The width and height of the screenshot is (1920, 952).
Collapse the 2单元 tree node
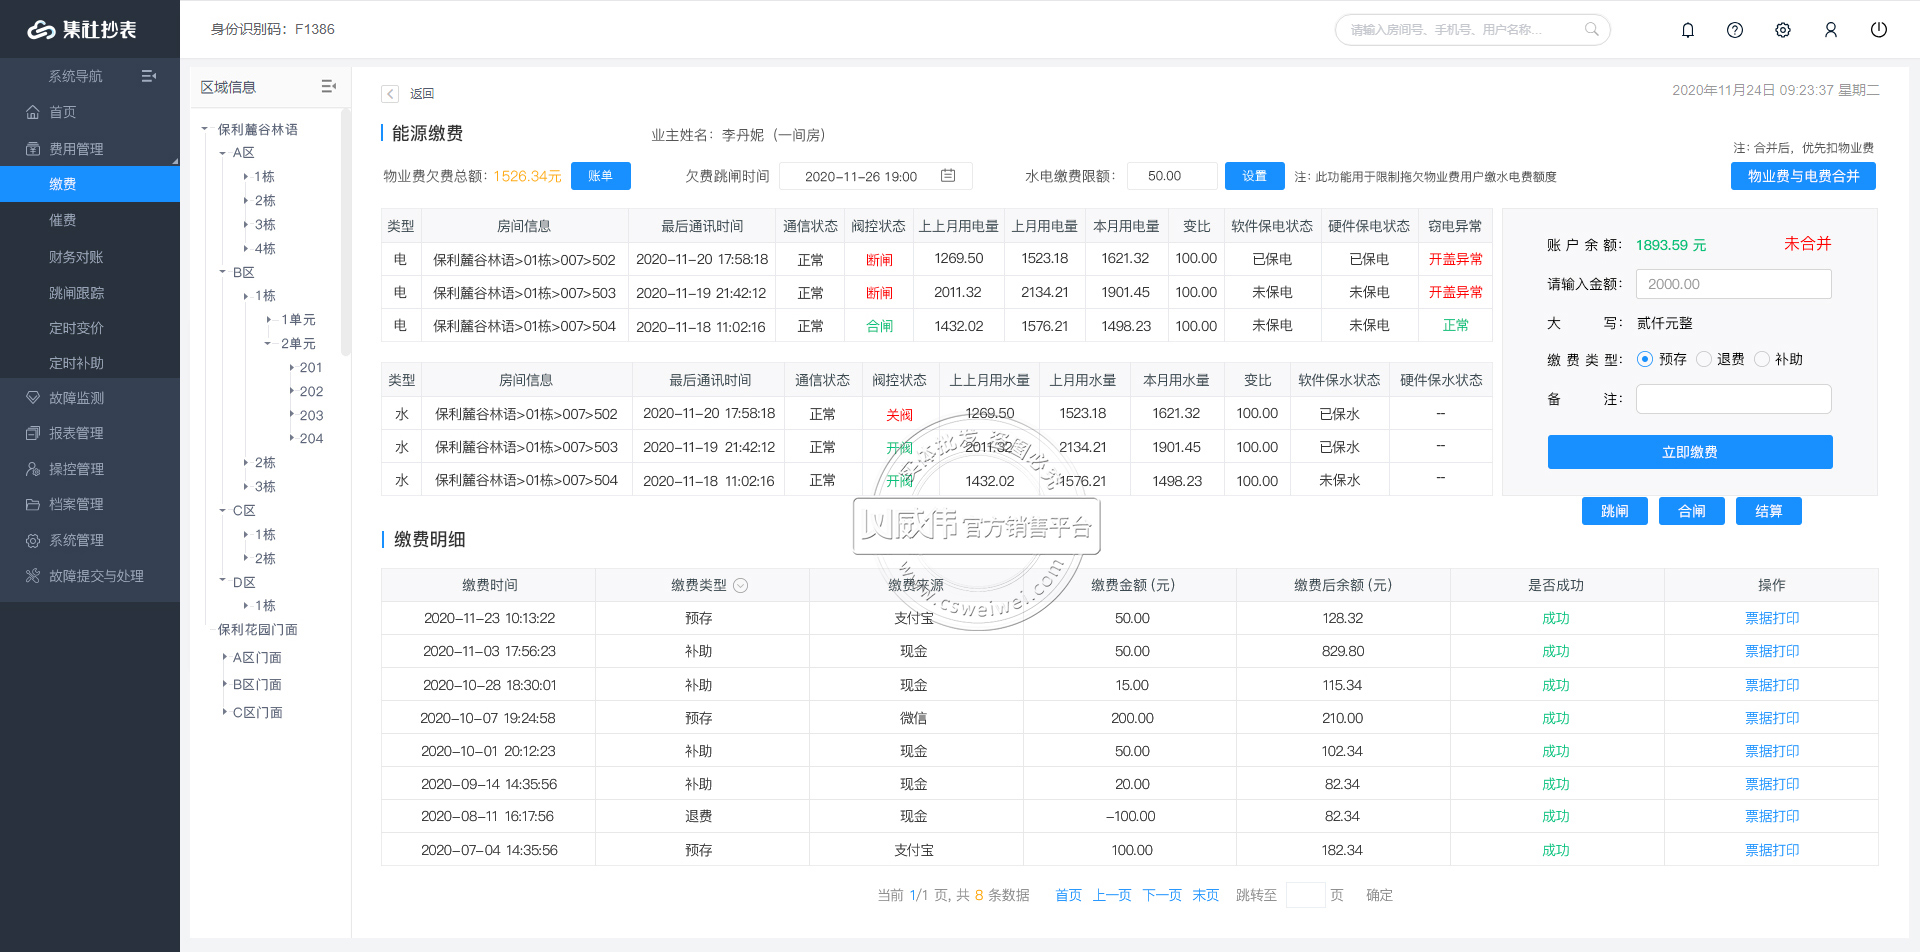pos(268,344)
